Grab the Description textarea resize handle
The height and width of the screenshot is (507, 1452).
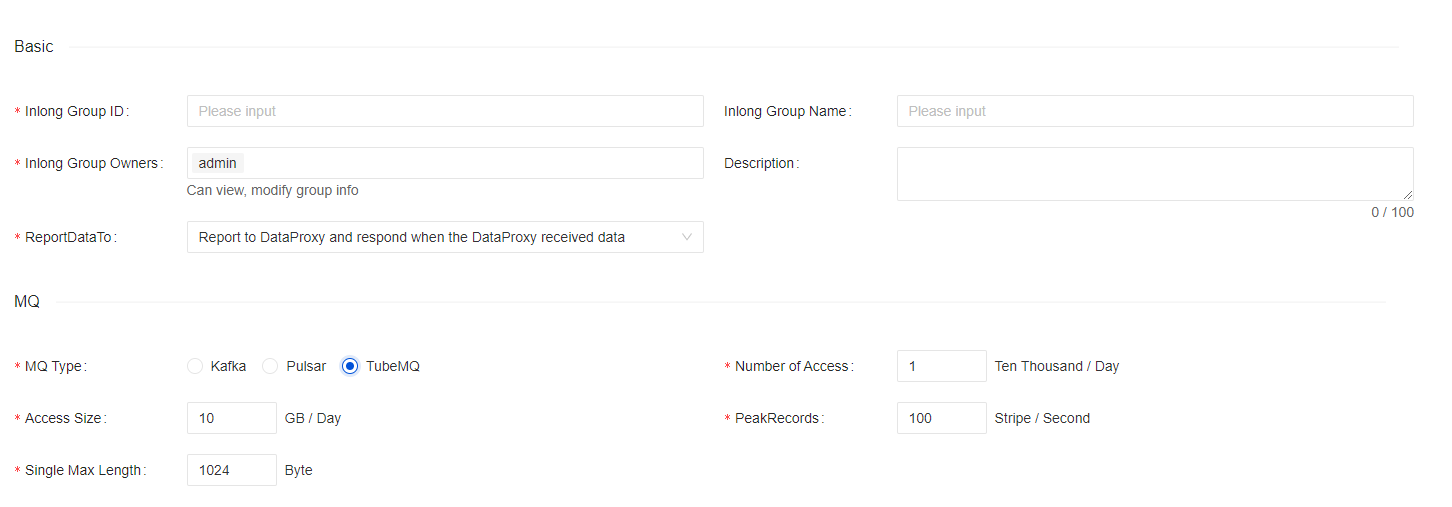pyautogui.click(x=1408, y=195)
